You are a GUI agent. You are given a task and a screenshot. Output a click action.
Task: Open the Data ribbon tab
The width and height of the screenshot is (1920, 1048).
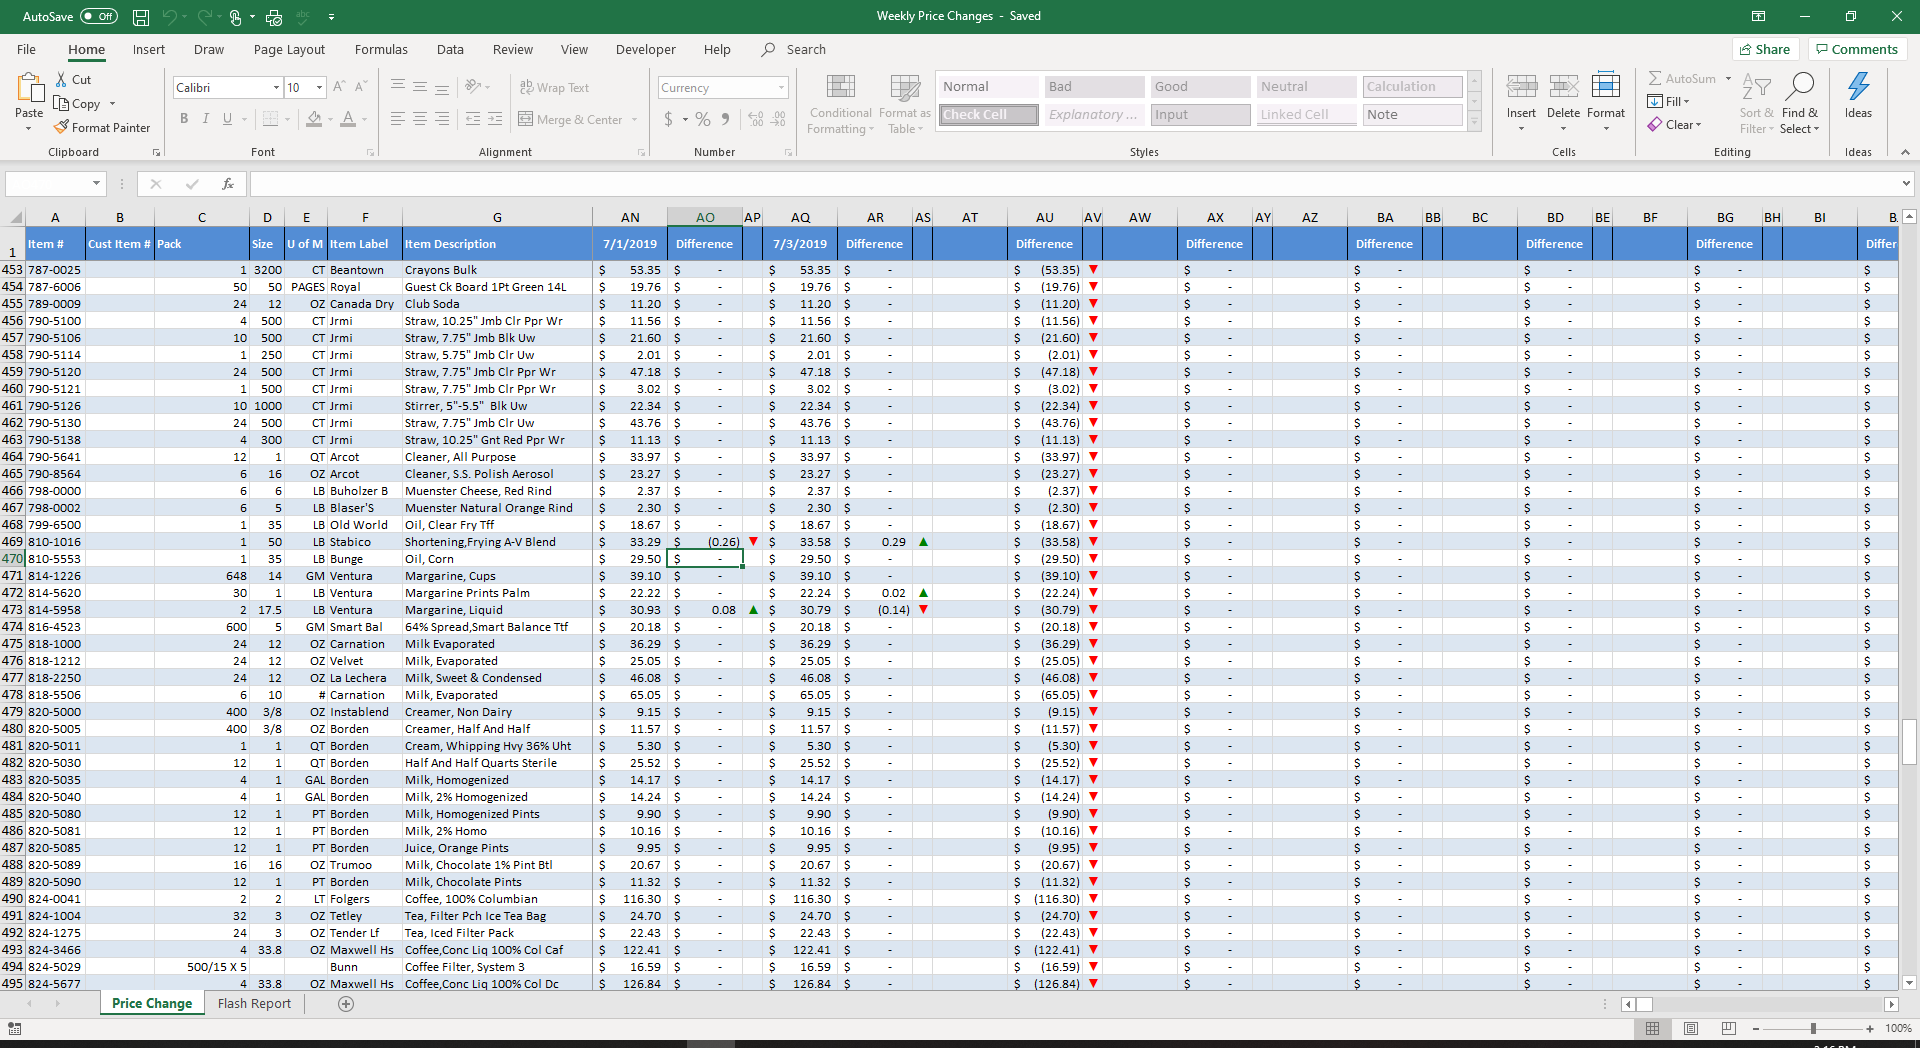tap(450, 49)
